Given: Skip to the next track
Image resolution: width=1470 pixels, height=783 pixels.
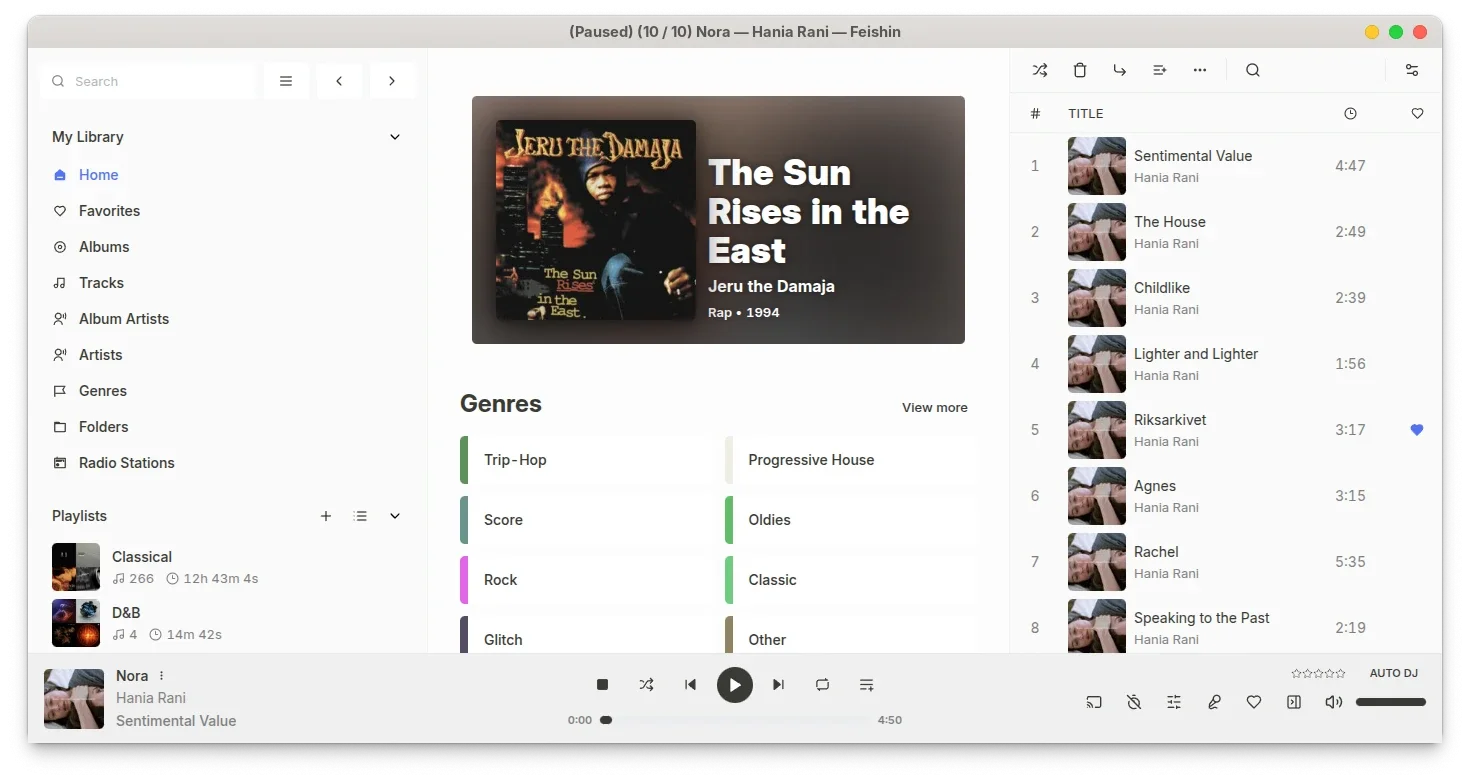Looking at the screenshot, I should 778,685.
